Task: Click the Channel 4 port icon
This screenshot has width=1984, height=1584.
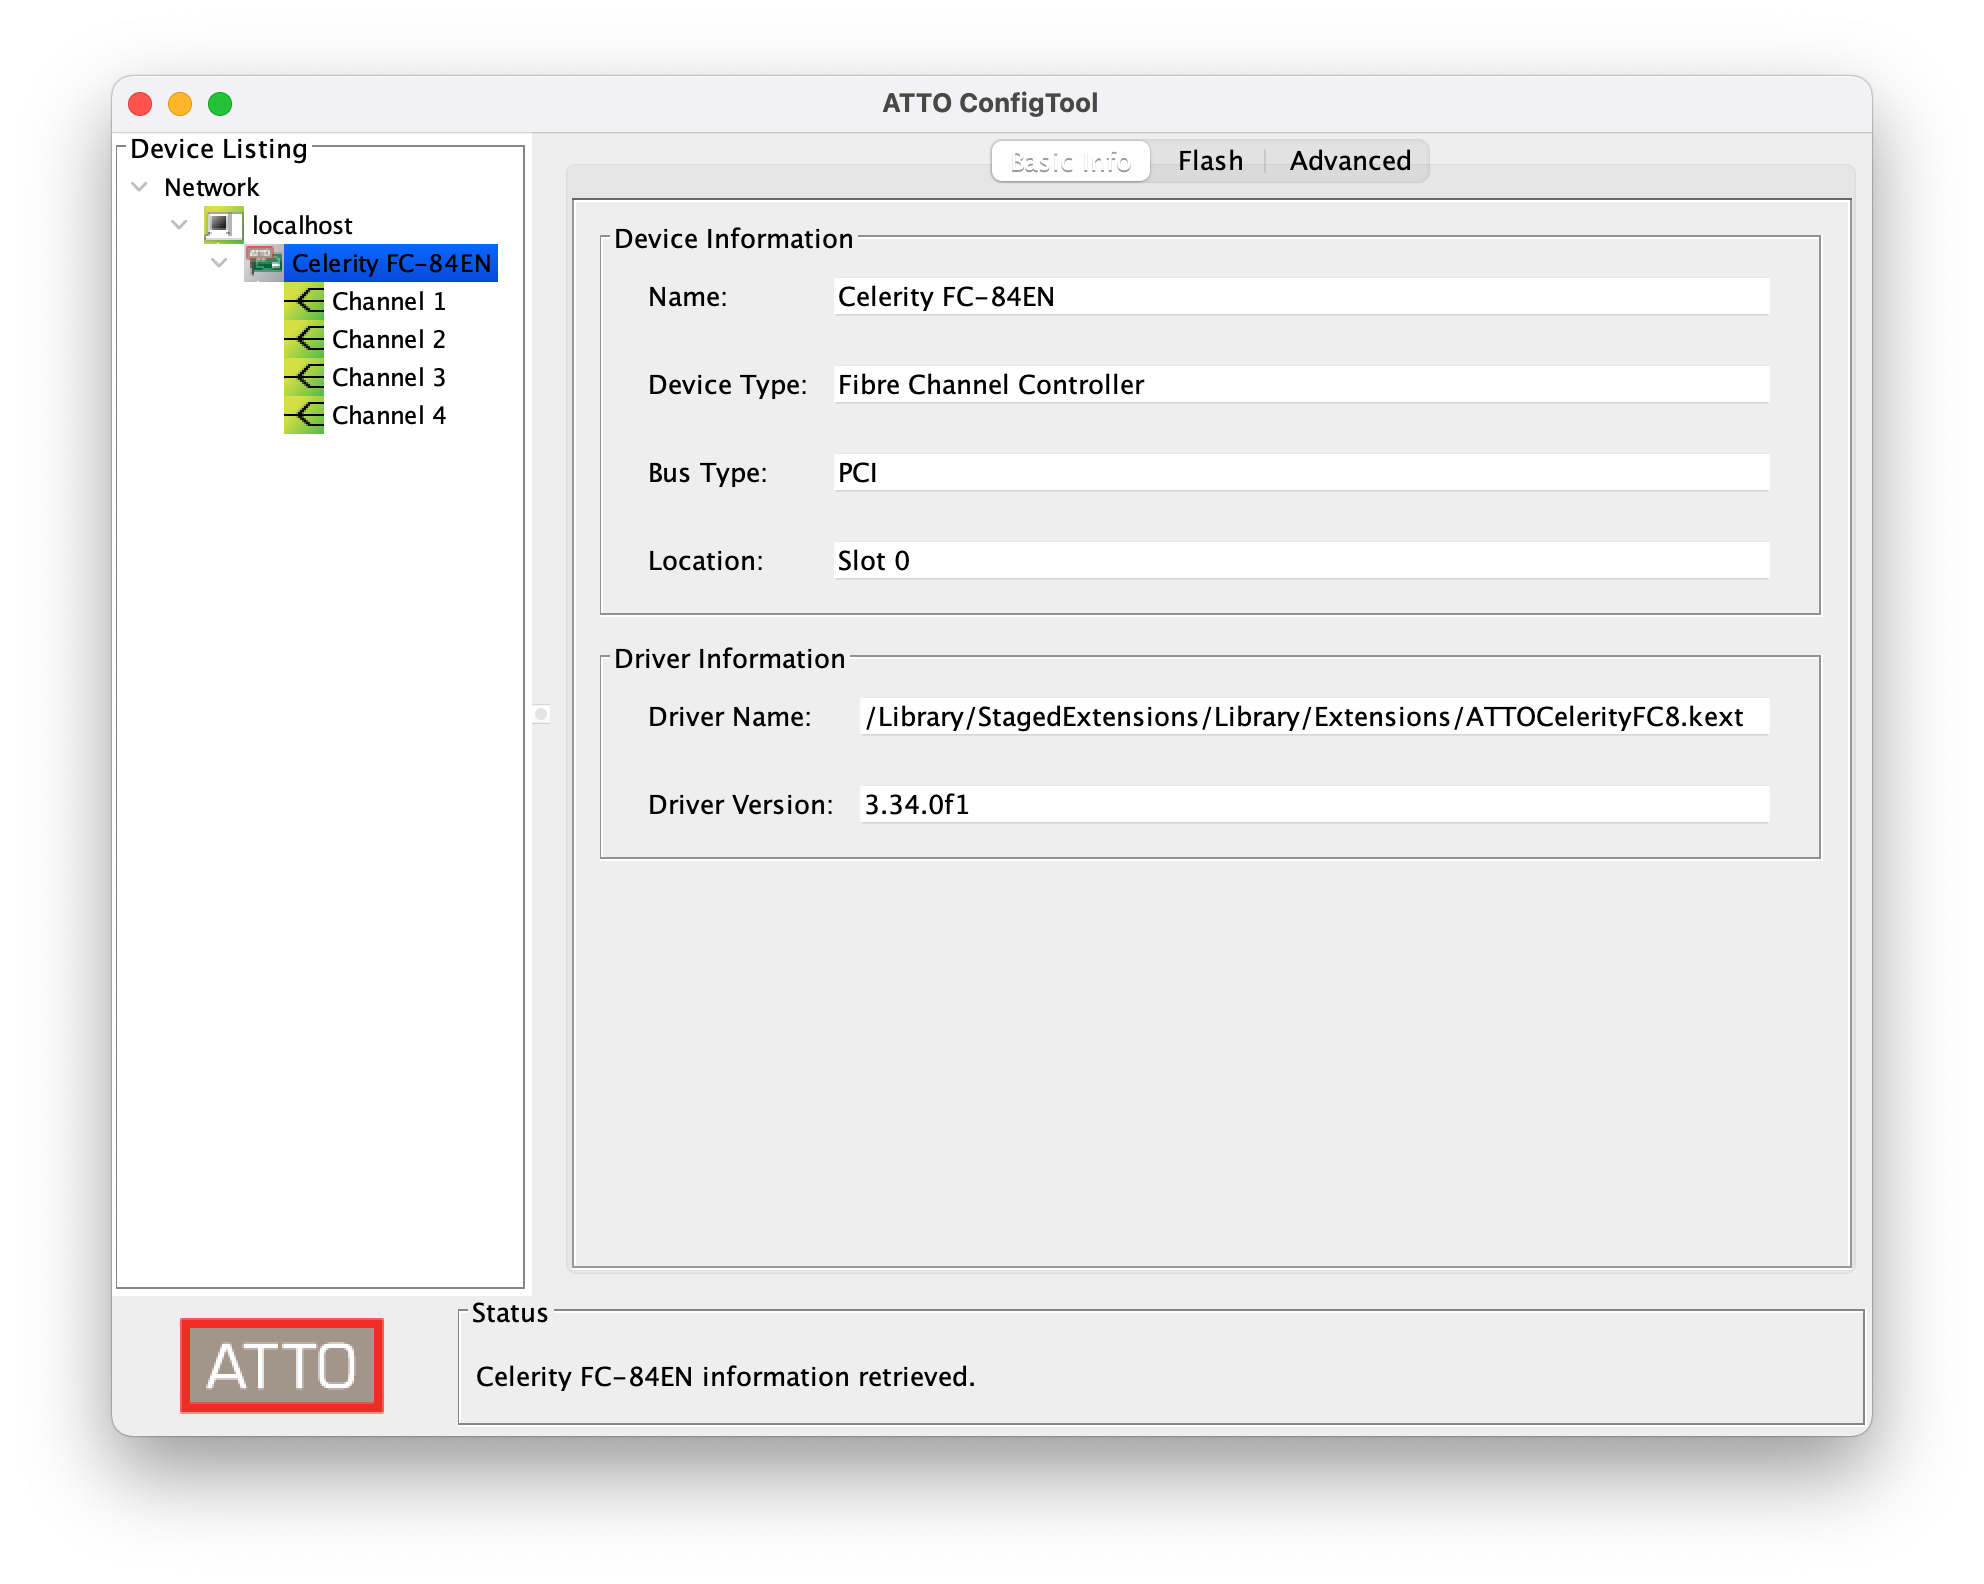Action: (x=304, y=415)
